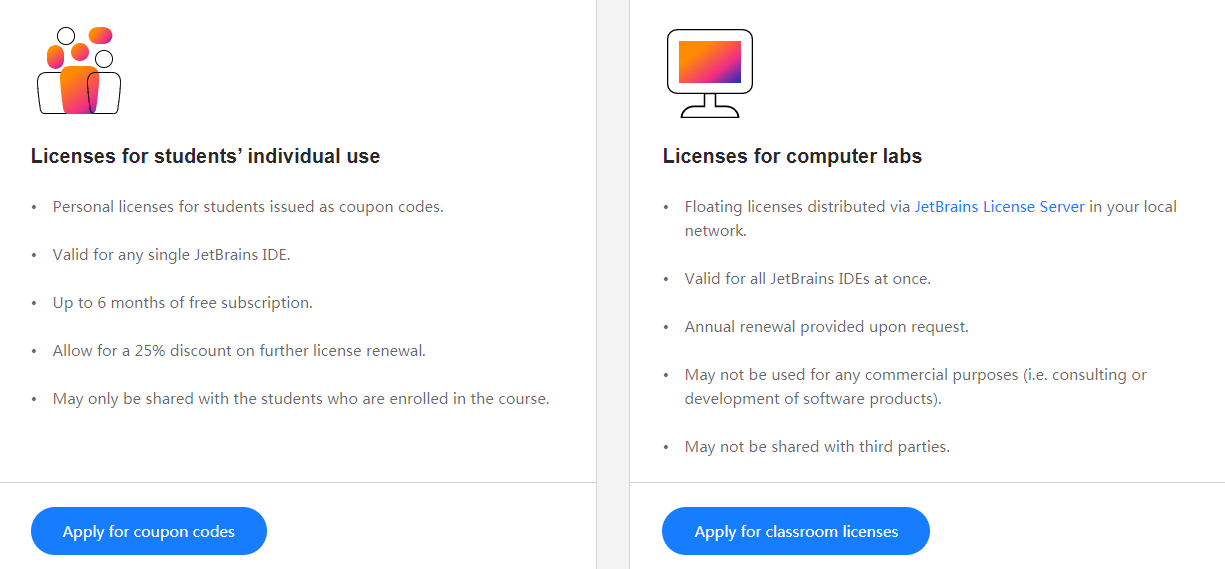
Task: Click the text Valid for any single JetBrains IDE
Action: point(171,255)
